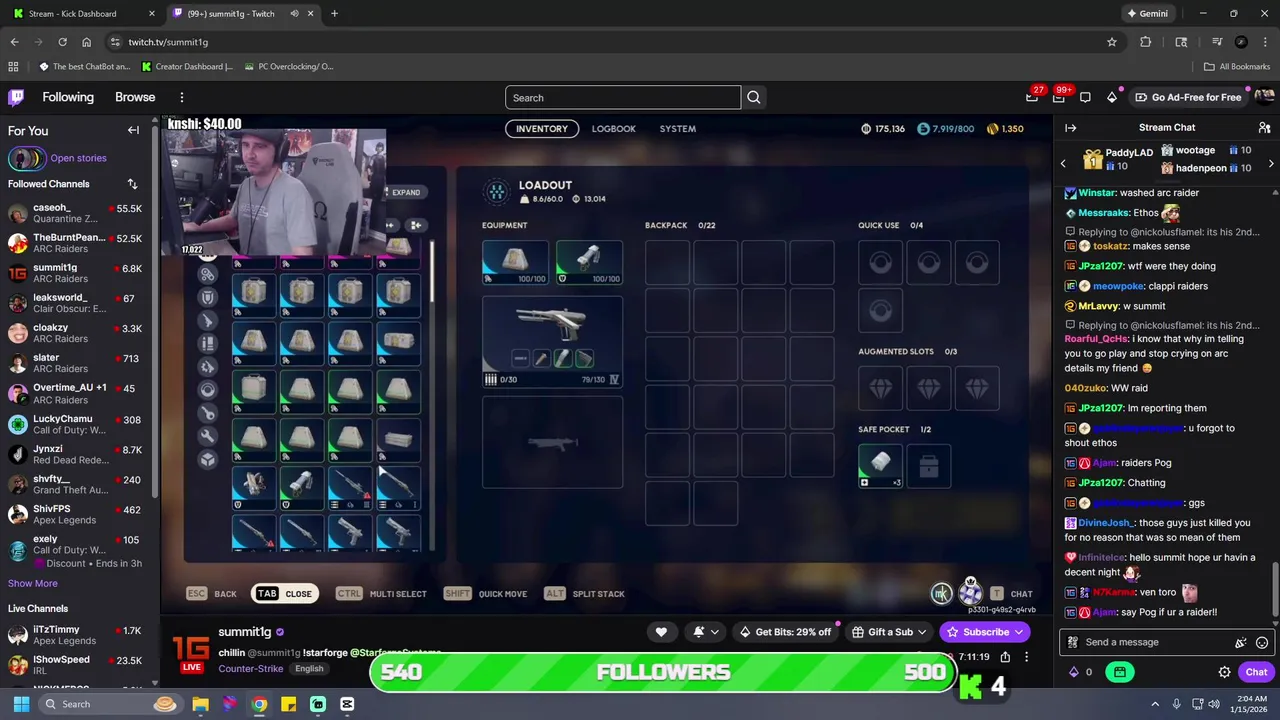Focus the Twitch Search input field

pyautogui.click(x=623, y=97)
